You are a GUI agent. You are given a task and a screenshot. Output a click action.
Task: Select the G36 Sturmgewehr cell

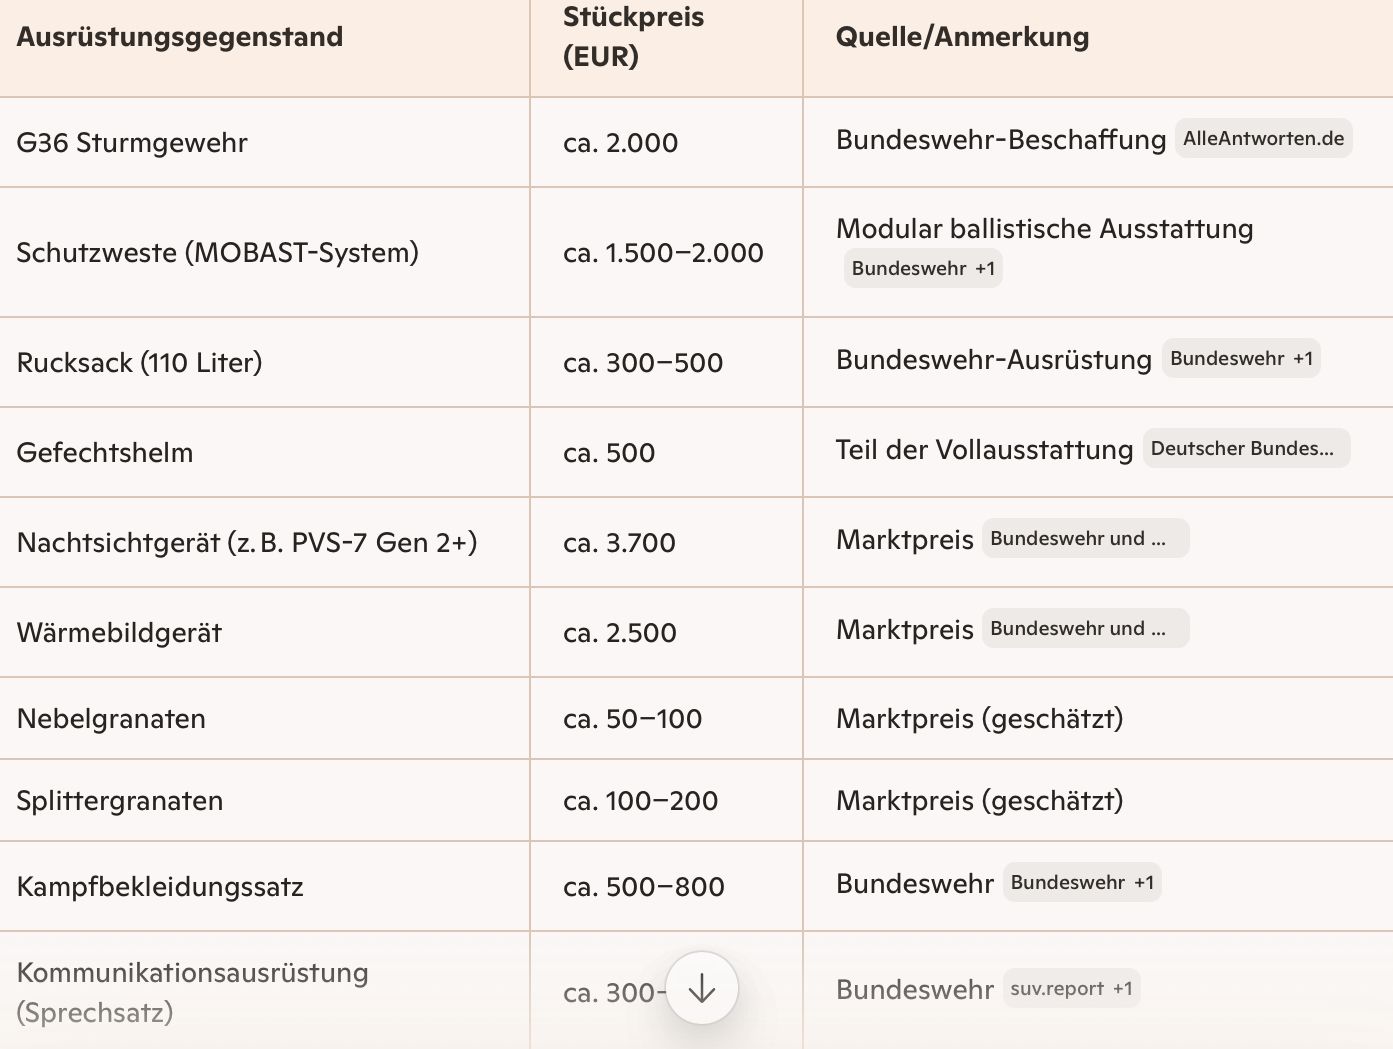pos(132,143)
